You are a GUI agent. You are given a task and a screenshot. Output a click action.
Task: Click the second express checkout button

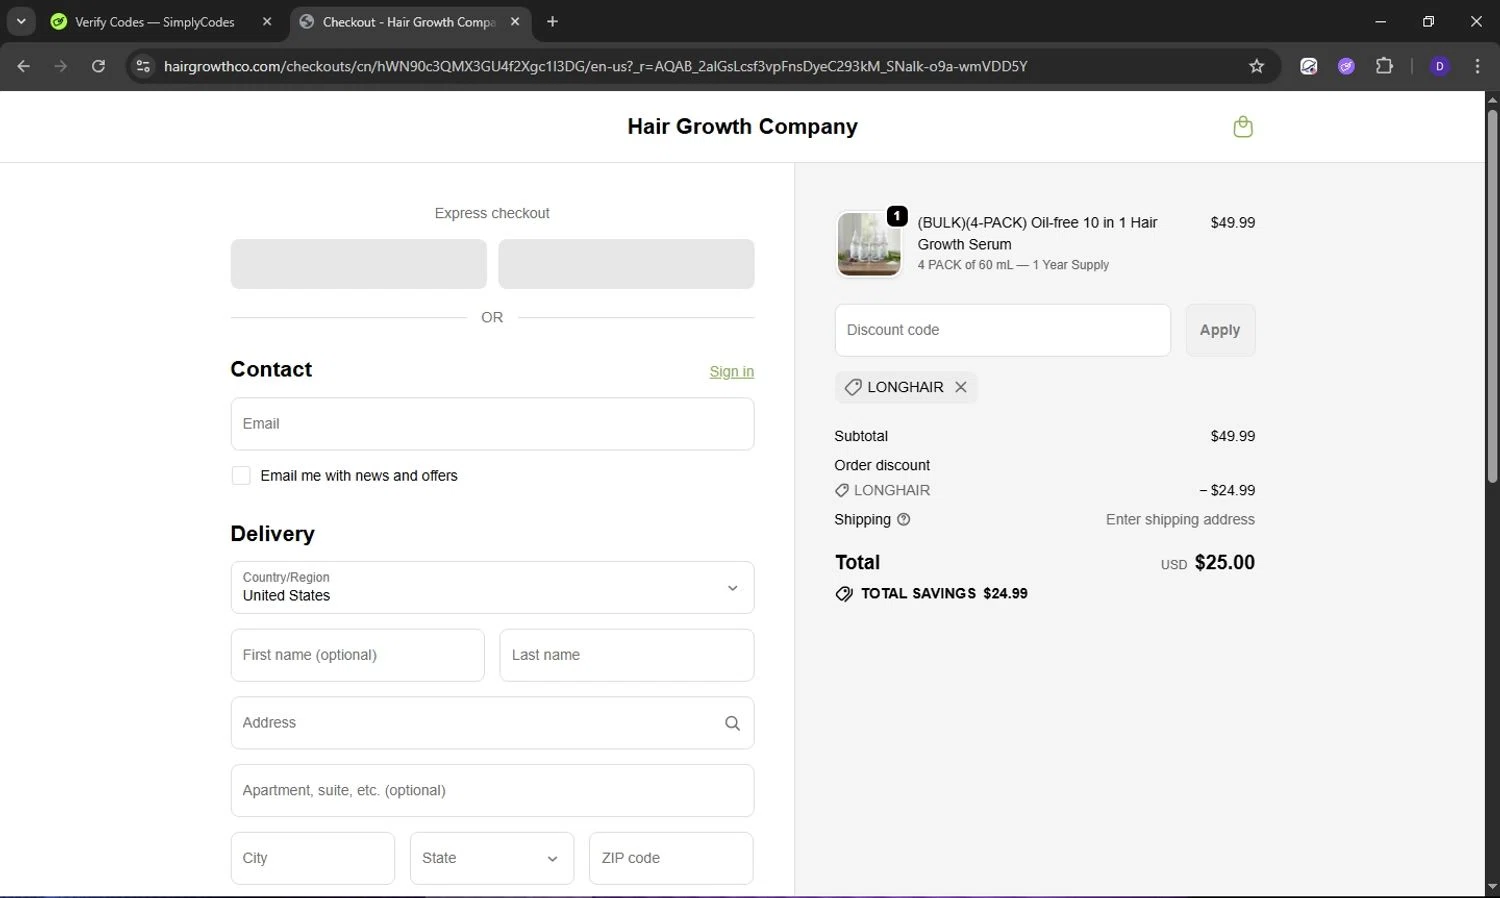pyautogui.click(x=626, y=264)
